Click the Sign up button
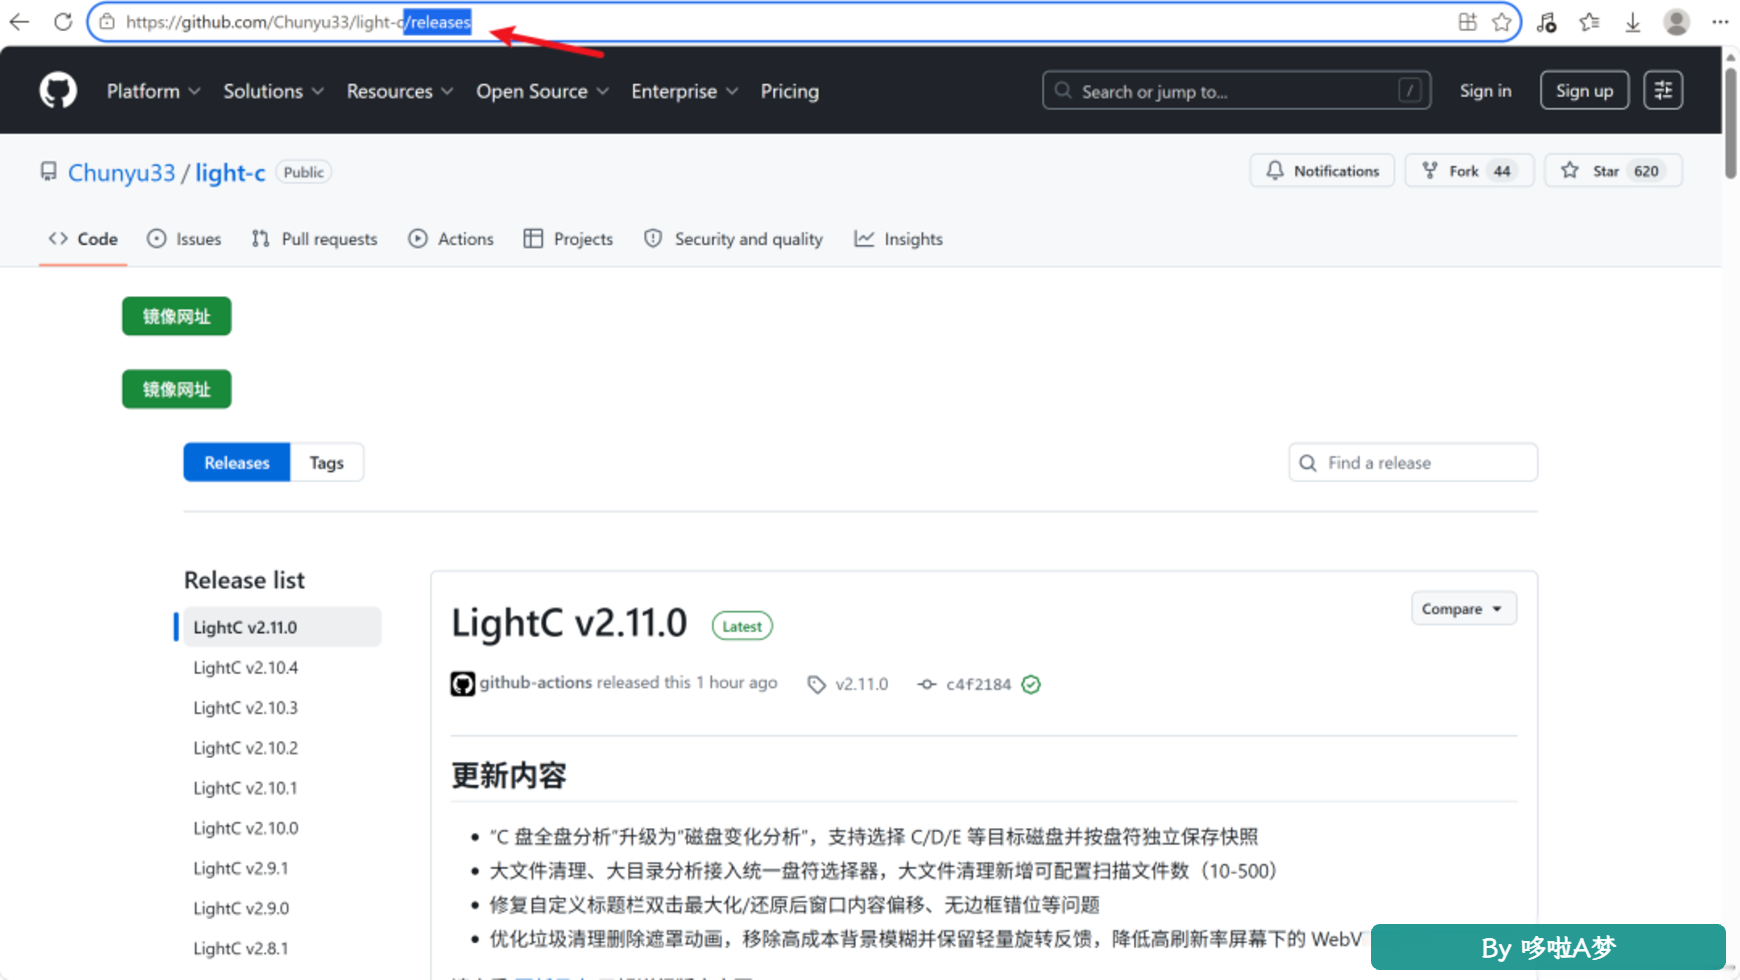Viewport: 1740px width, 980px height. point(1584,91)
